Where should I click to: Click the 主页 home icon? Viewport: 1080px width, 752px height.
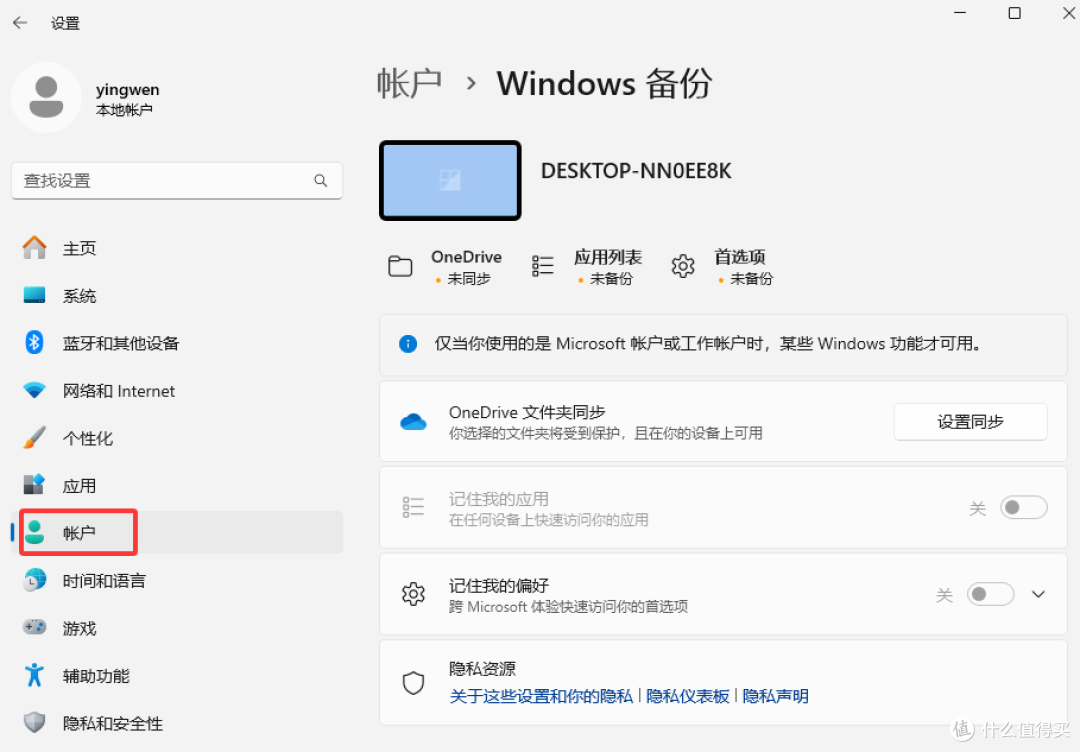point(34,247)
